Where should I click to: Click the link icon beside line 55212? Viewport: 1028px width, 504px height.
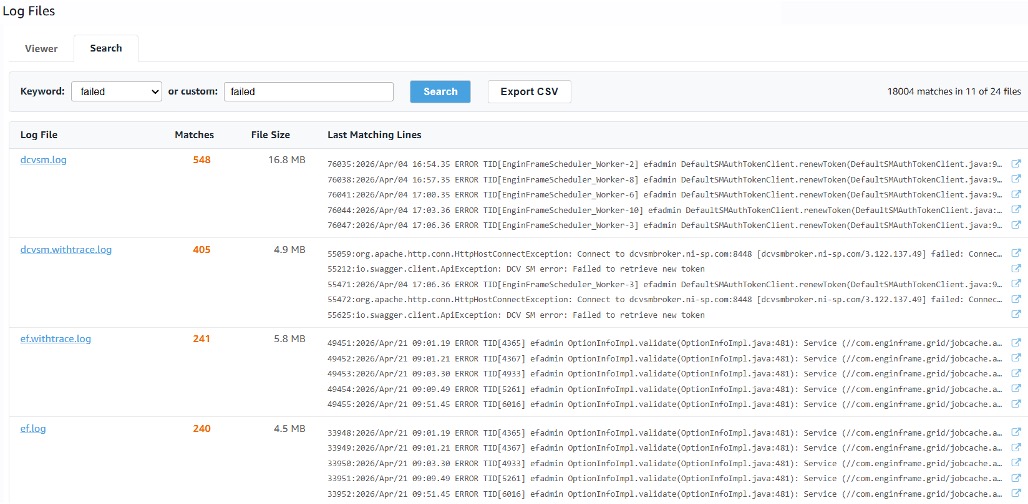(x=1017, y=269)
